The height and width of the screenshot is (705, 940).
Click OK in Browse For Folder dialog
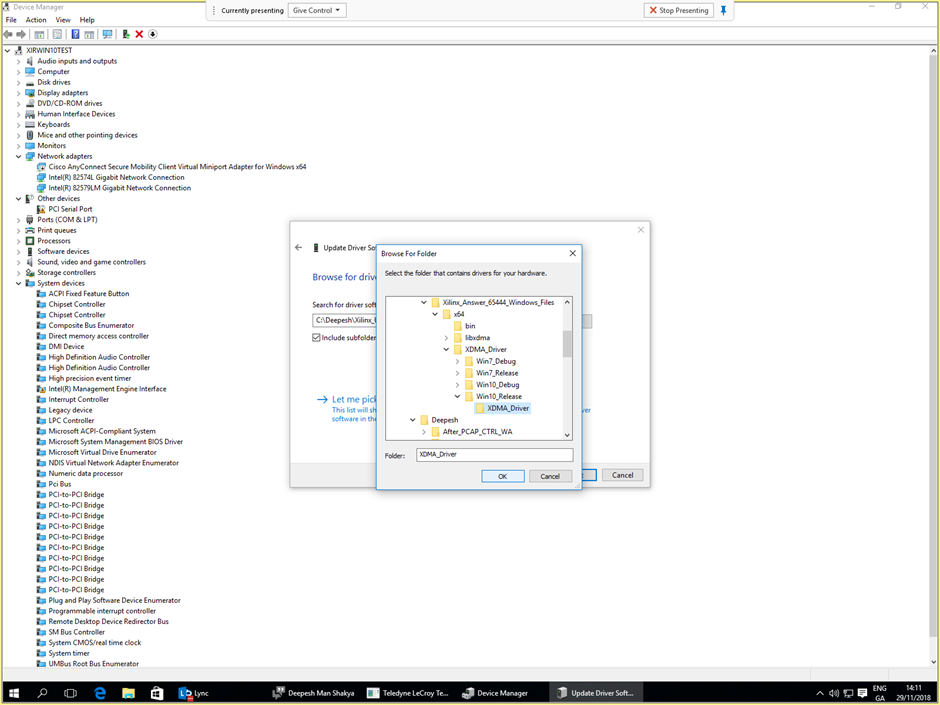pyautogui.click(x=503, y=476)
